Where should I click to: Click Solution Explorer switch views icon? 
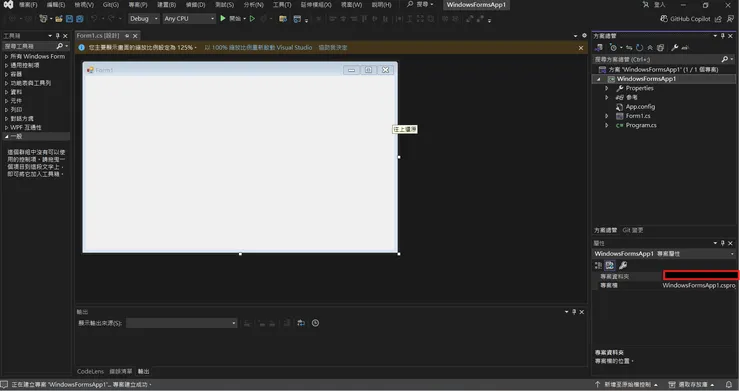click(x=598, y=47)
